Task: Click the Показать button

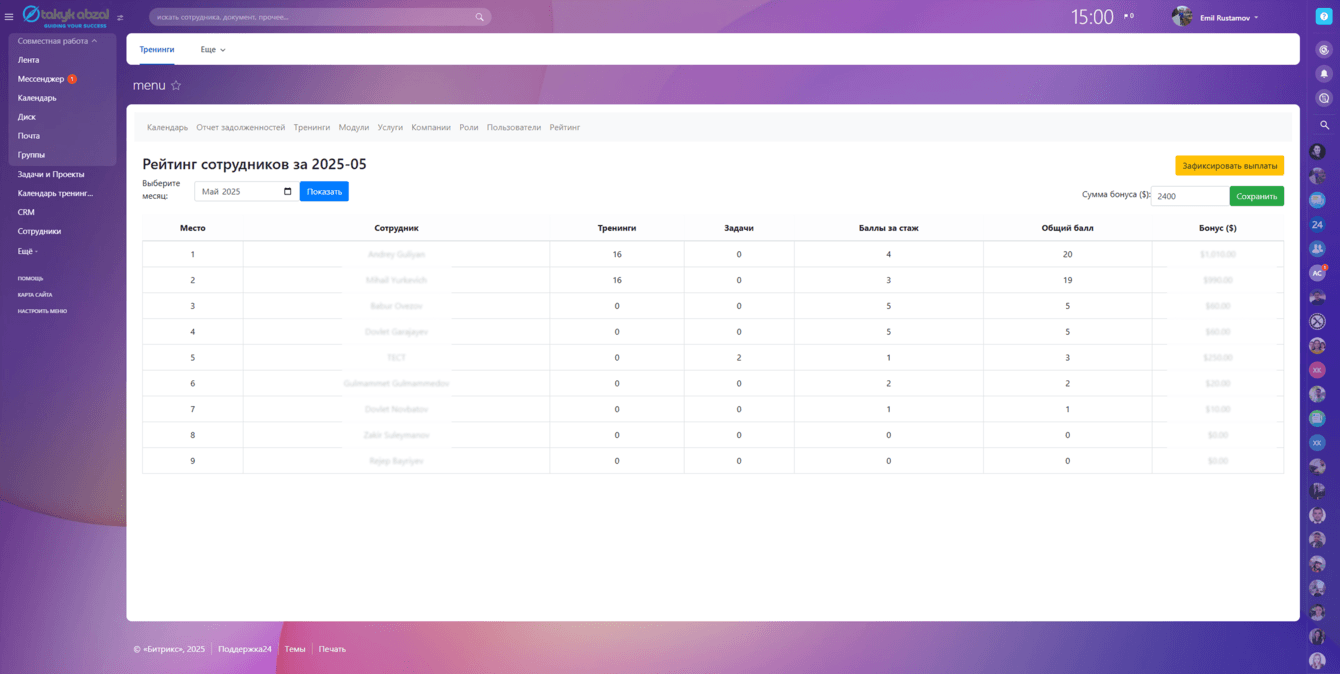Action: tap(324, 191)
